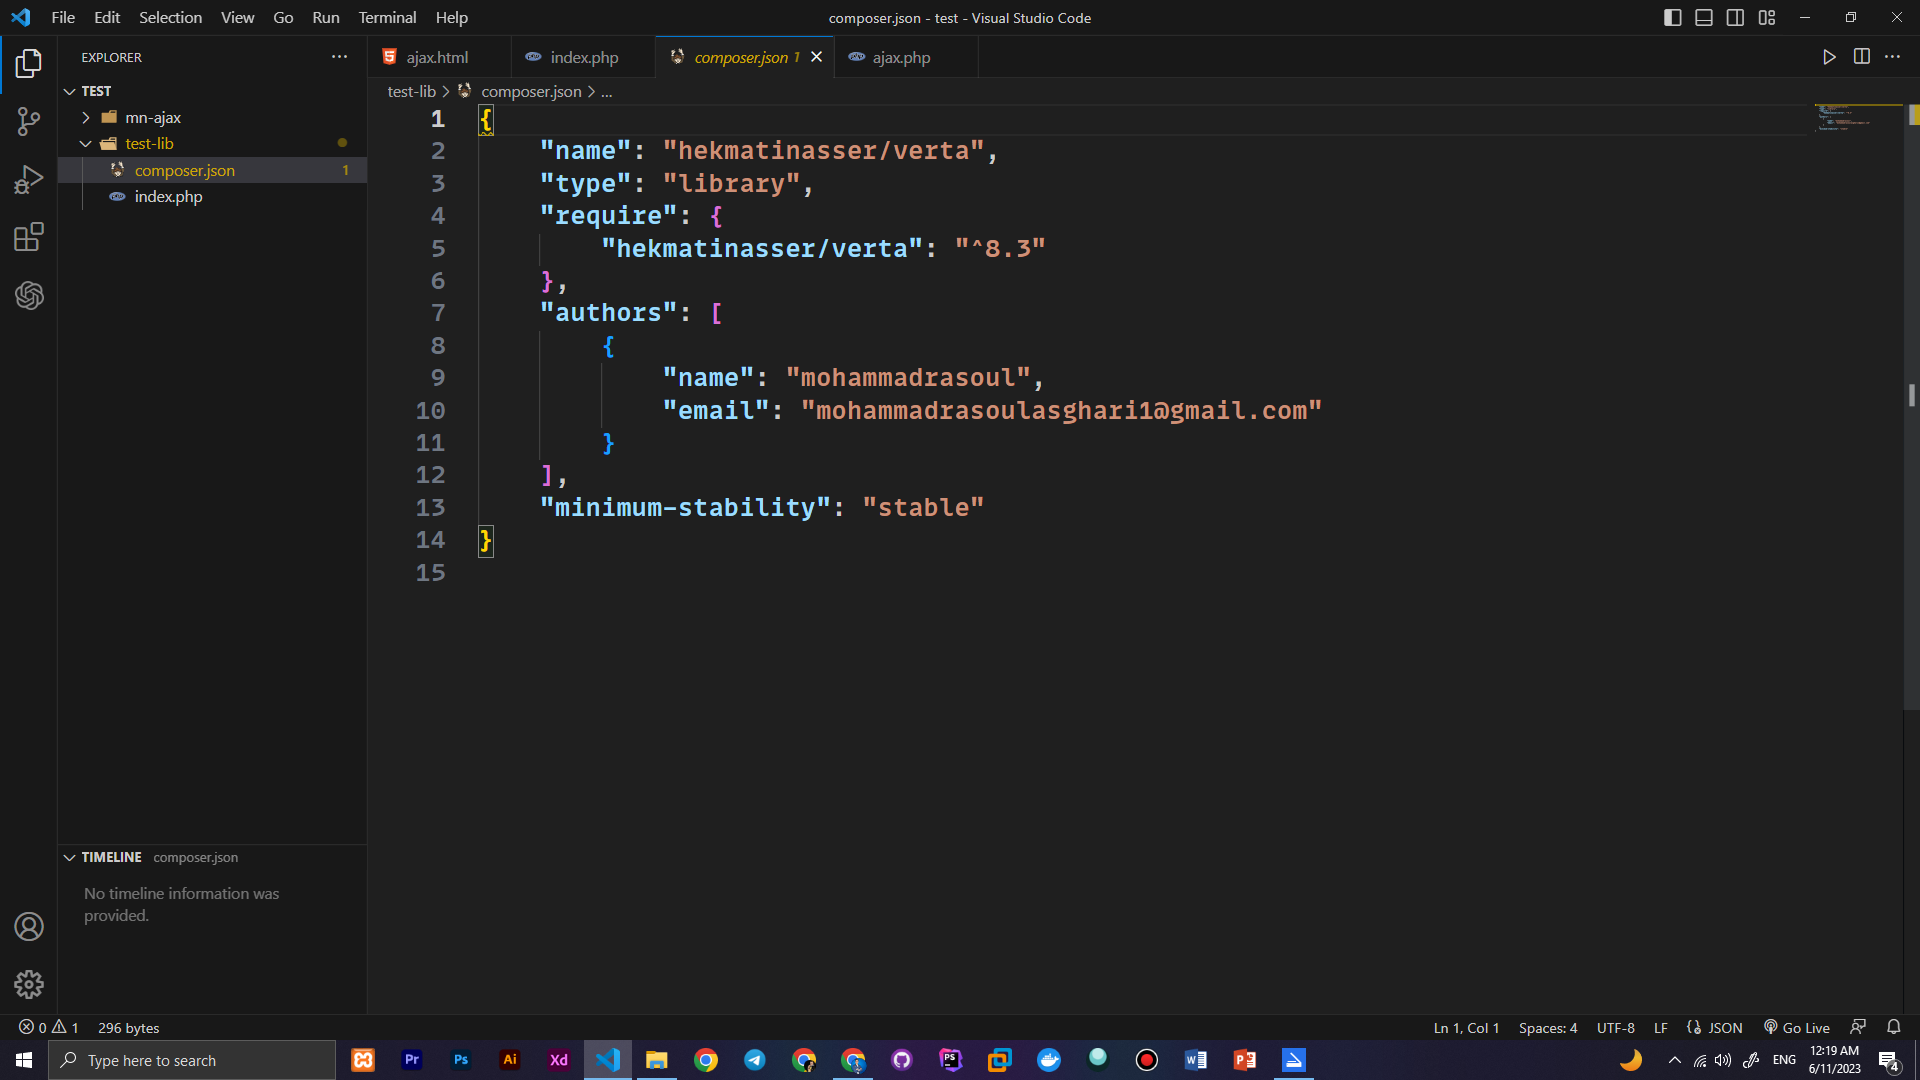Open XAMPP from the taskbar
The width and height of the screenshot is (1920, 1080).
363,1060
